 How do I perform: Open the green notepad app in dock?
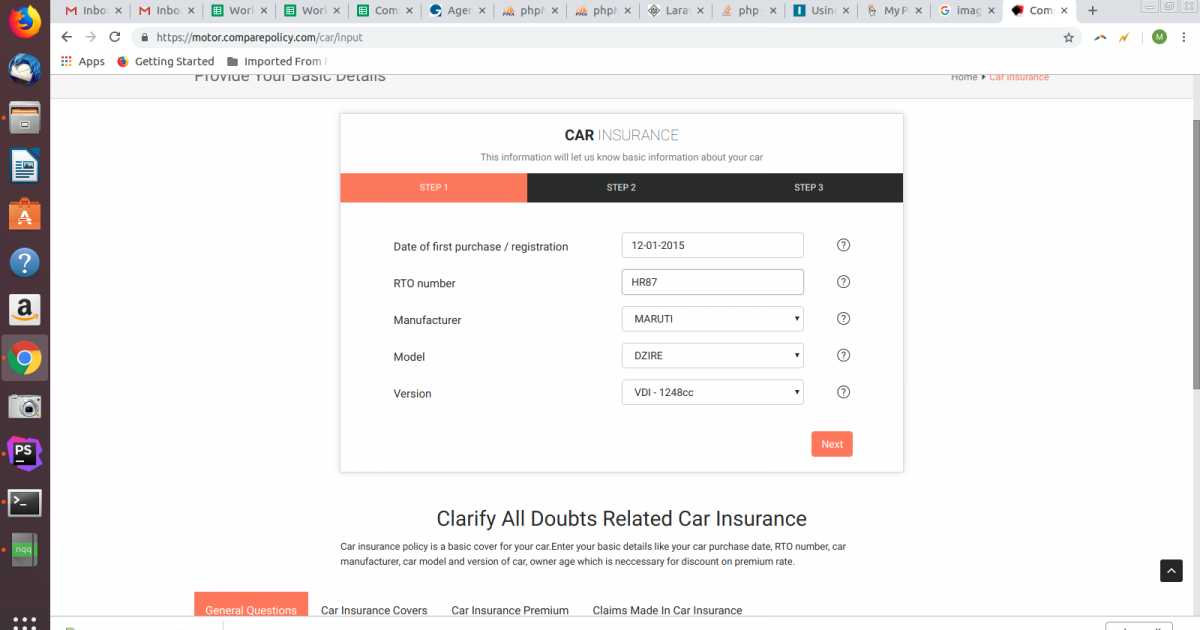pyautogui.click(x=24, y=551)
